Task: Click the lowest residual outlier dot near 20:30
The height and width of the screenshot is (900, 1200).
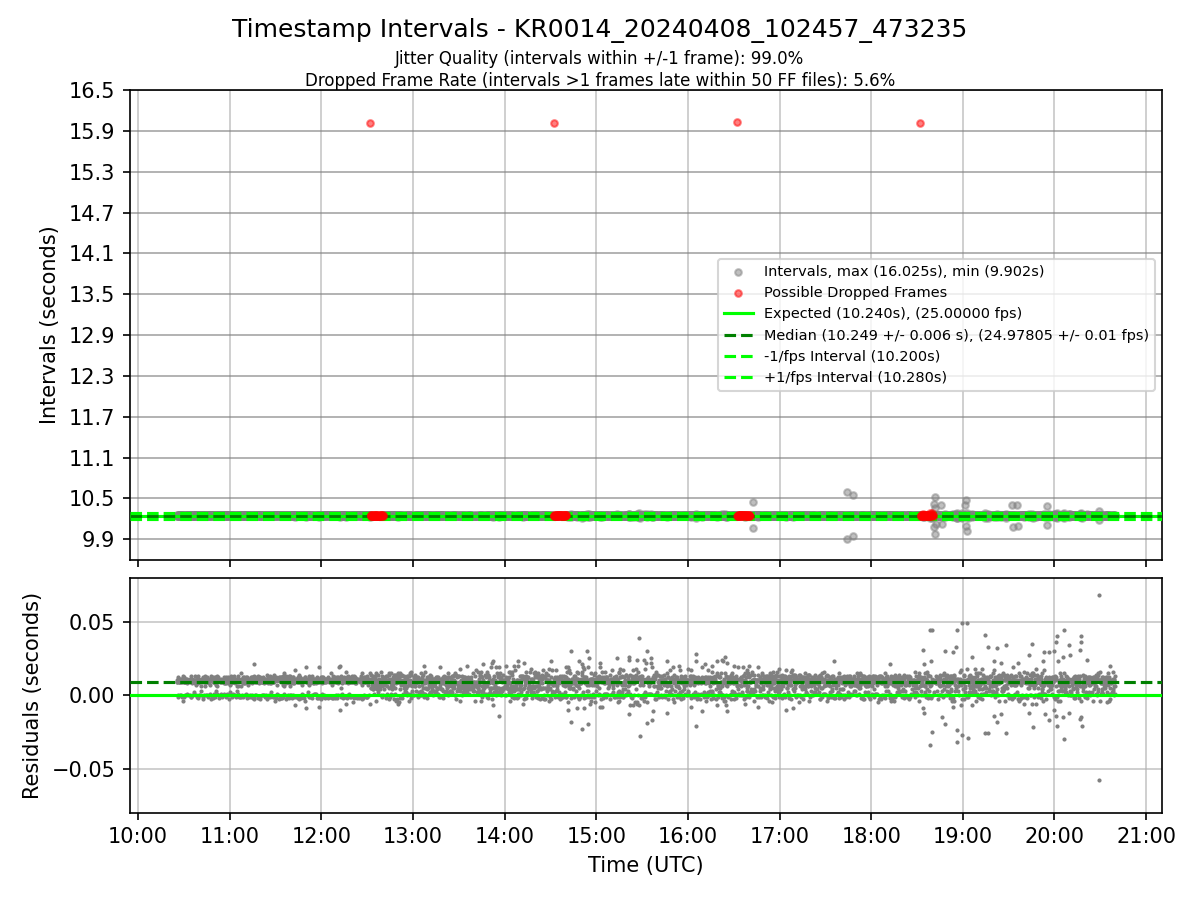Action: (1099, 781)
